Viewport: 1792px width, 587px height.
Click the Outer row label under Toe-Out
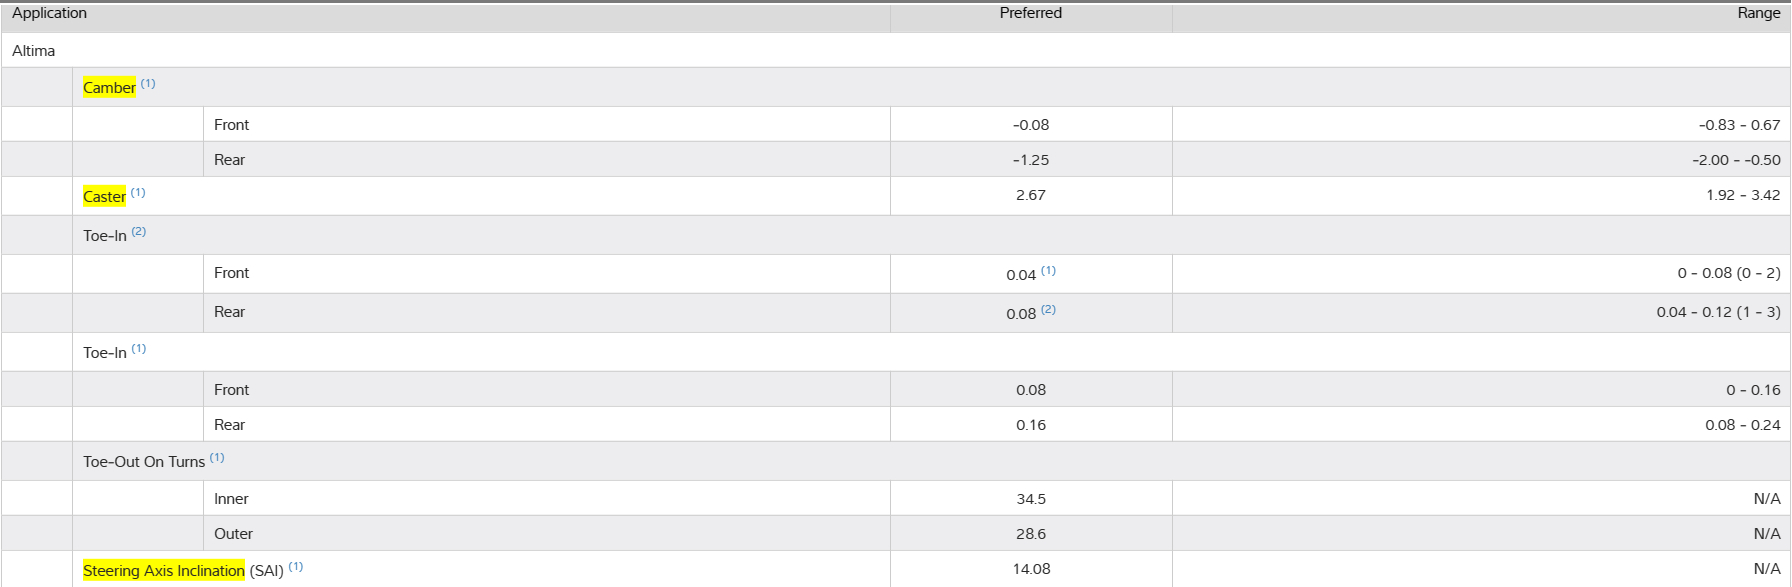click(233, 534)
